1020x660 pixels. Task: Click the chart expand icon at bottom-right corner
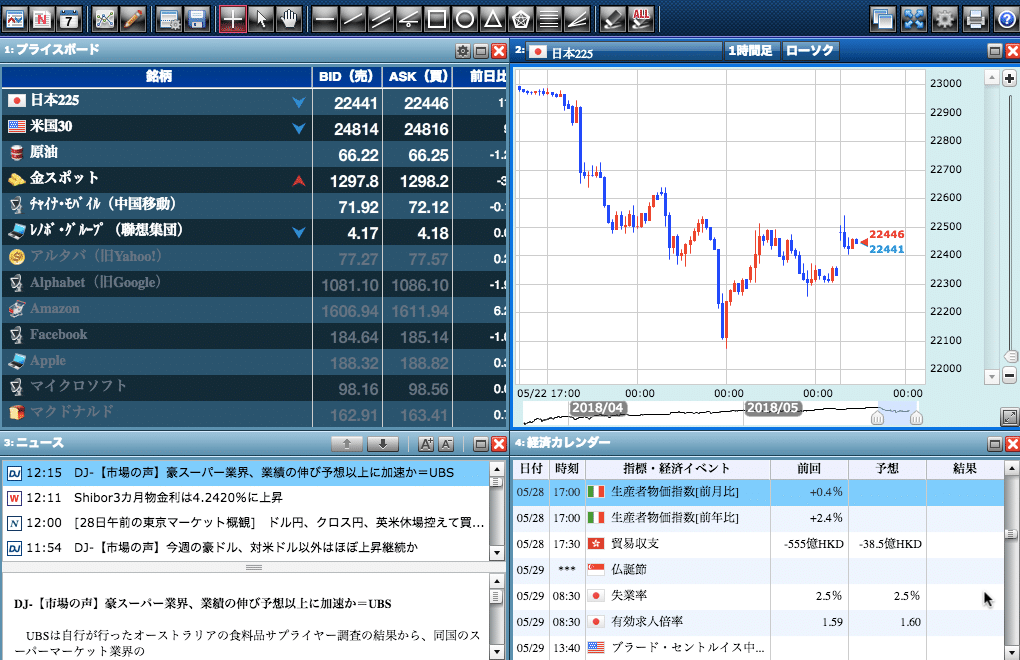click(x=1010, y=417)
